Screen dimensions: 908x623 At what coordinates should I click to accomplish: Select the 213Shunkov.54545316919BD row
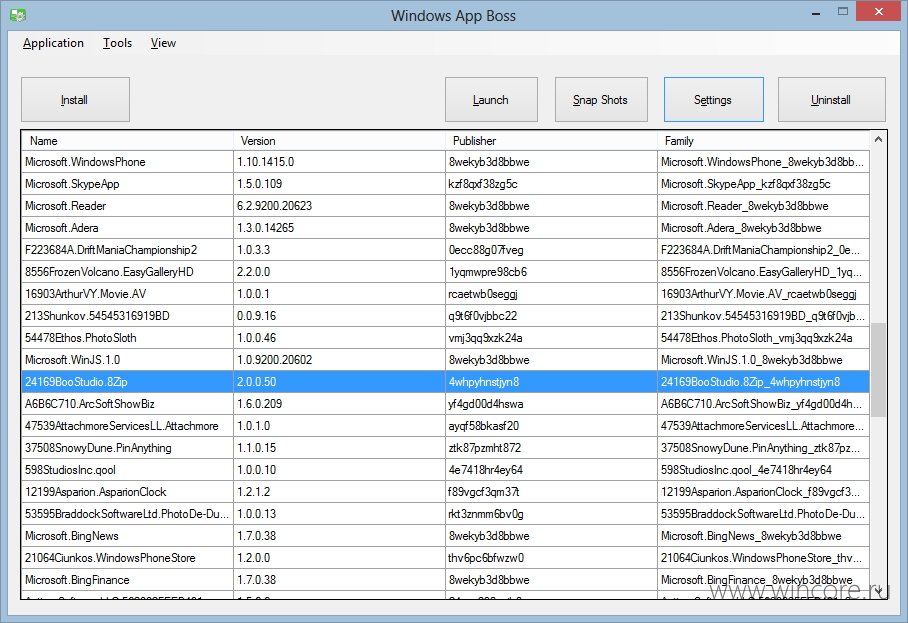pyautogui.click(x=445, y=316)
